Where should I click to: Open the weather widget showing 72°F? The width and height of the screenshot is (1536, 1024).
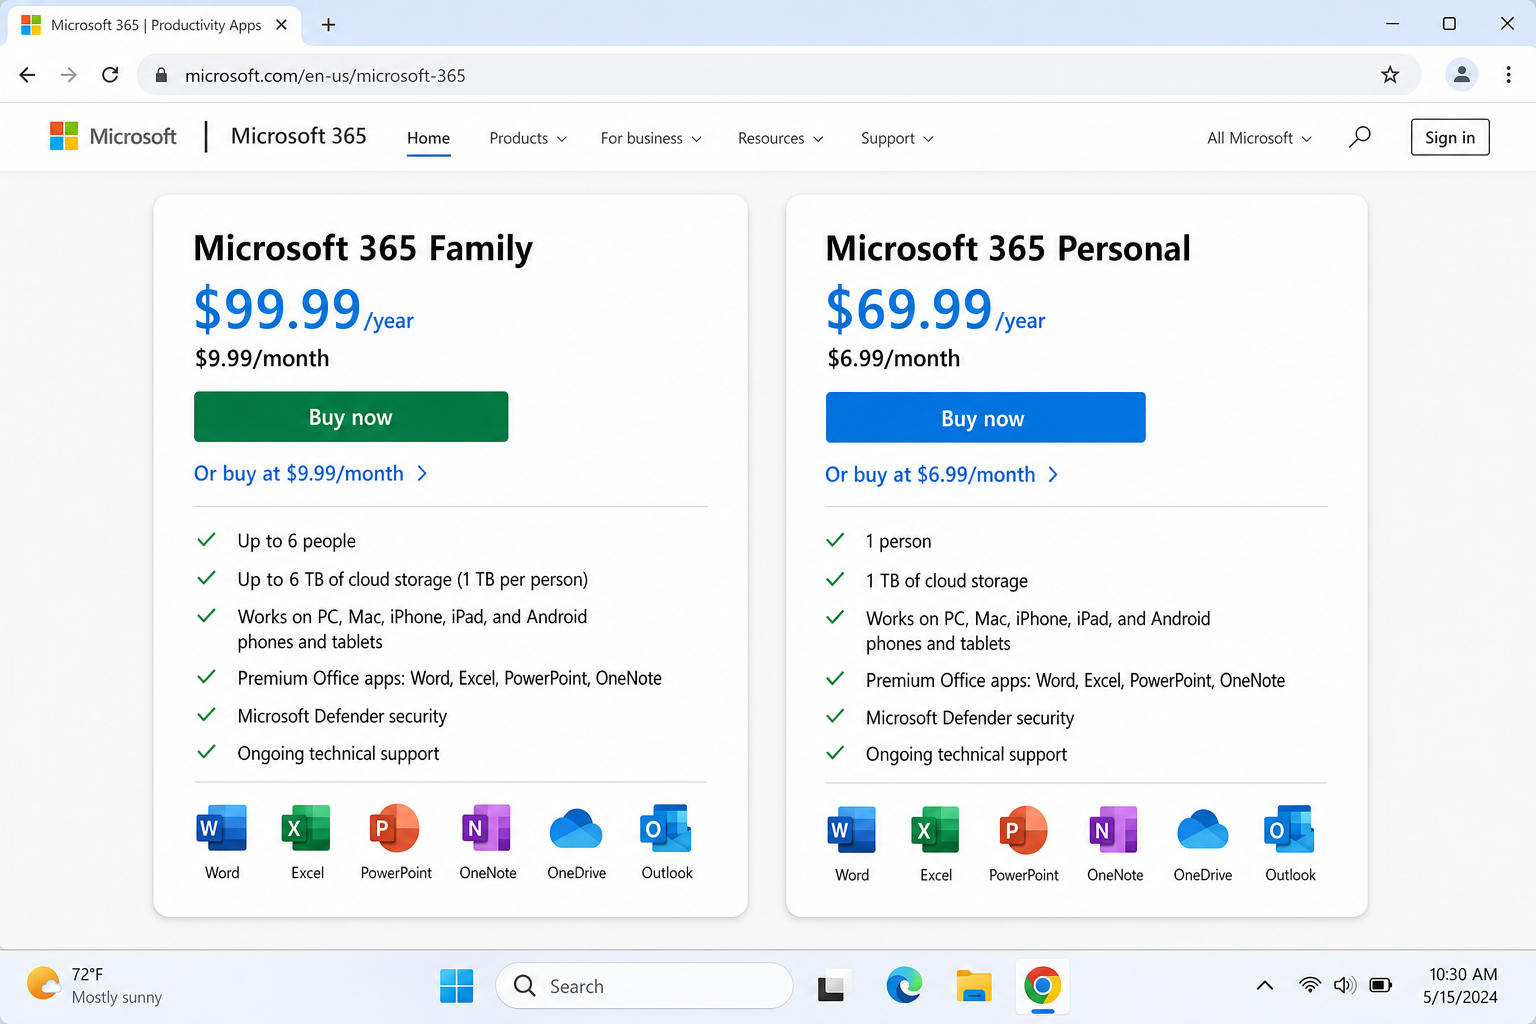click(95, 985)
